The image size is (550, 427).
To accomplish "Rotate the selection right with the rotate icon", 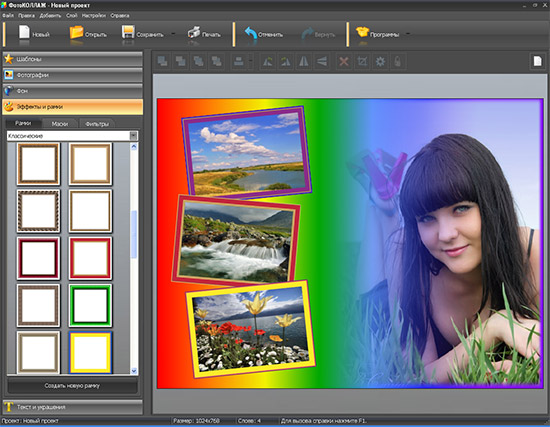I will [286, 61].
